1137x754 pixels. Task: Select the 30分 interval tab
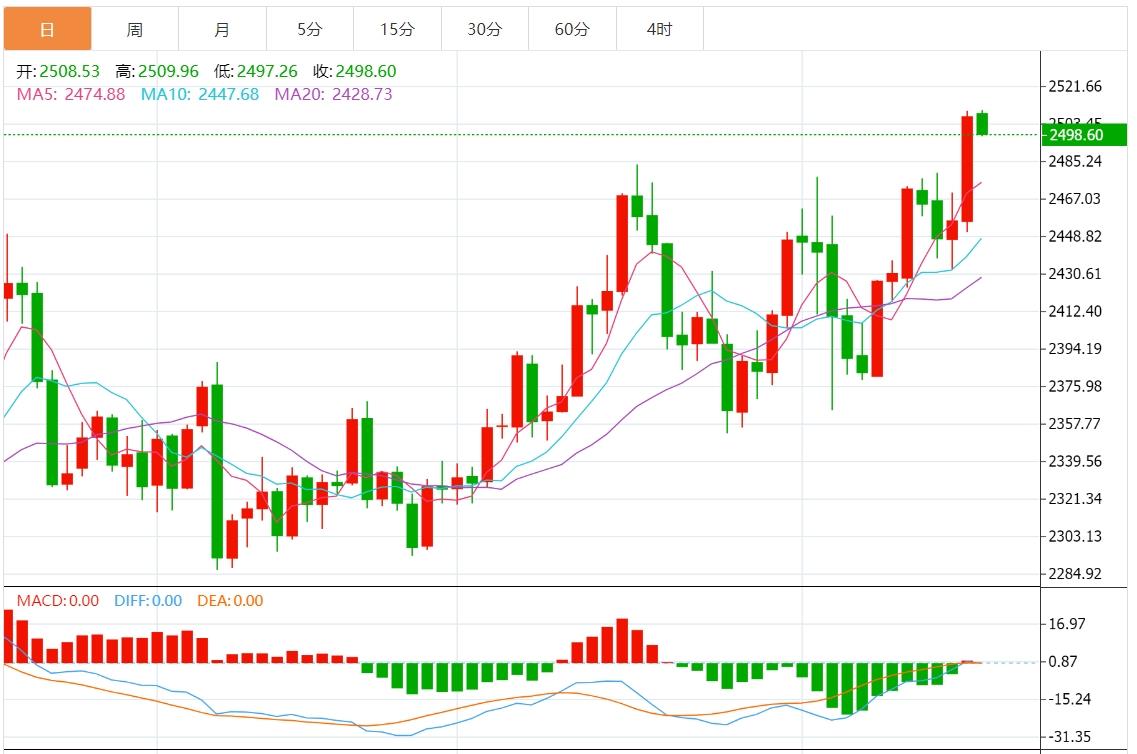pos(484,29)
